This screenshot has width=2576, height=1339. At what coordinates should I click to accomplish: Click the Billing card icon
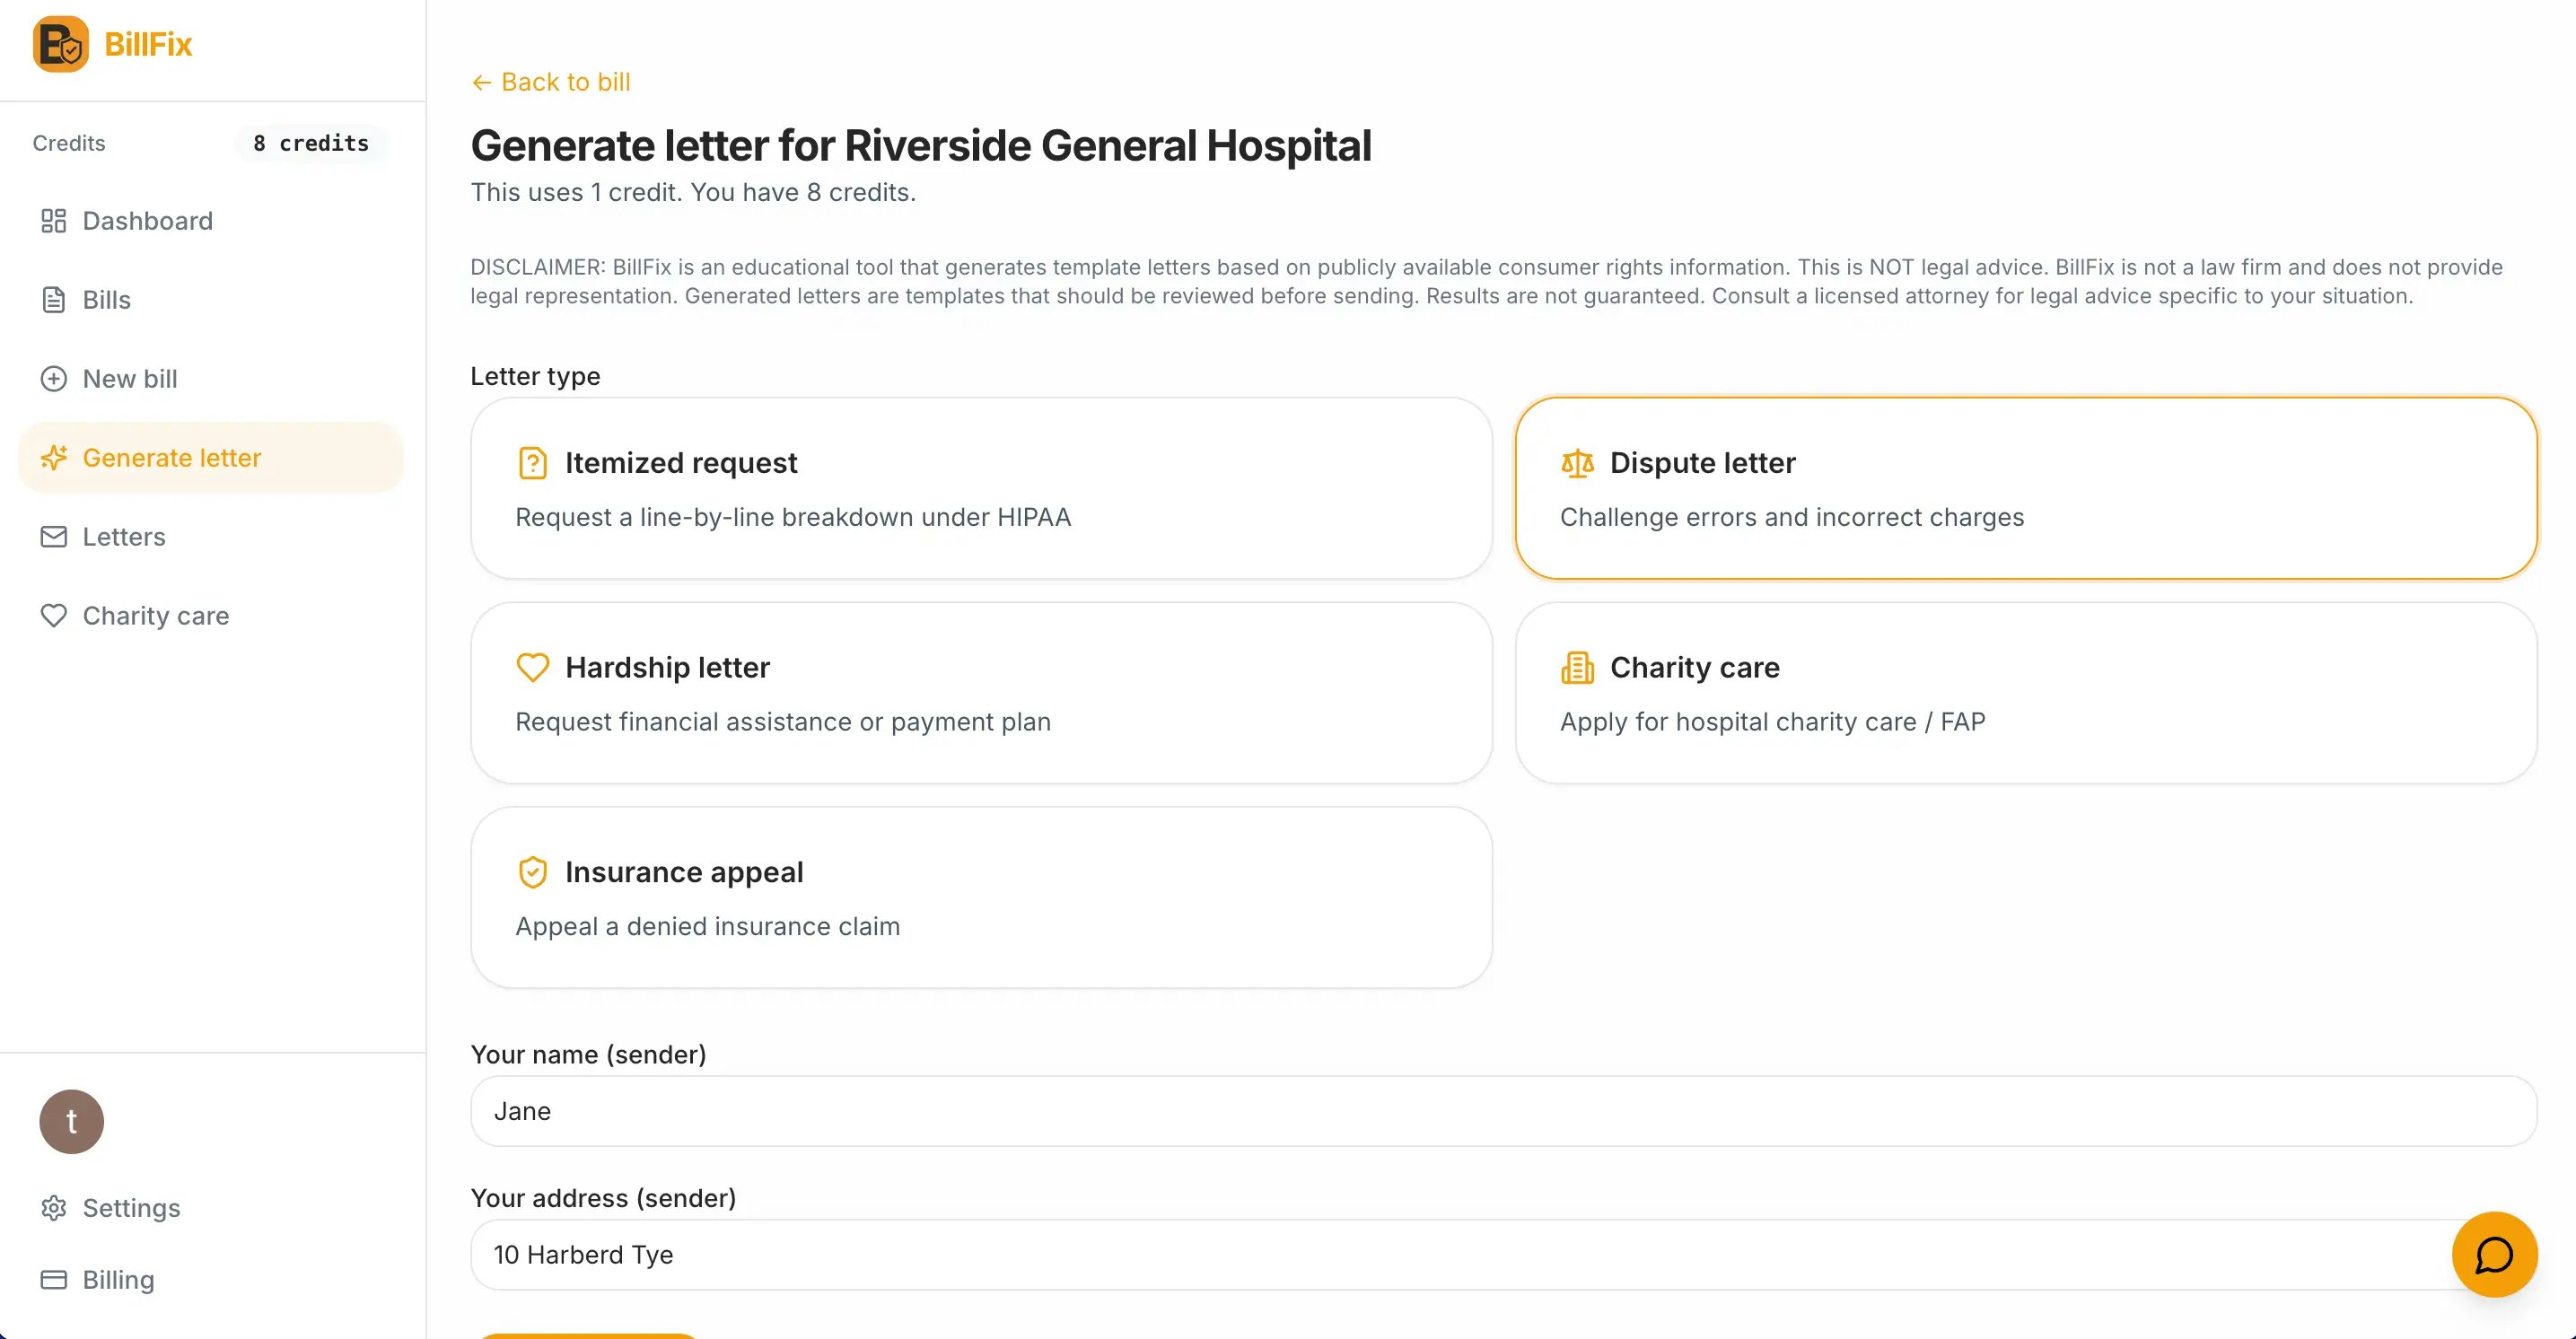click(53, 1280)
